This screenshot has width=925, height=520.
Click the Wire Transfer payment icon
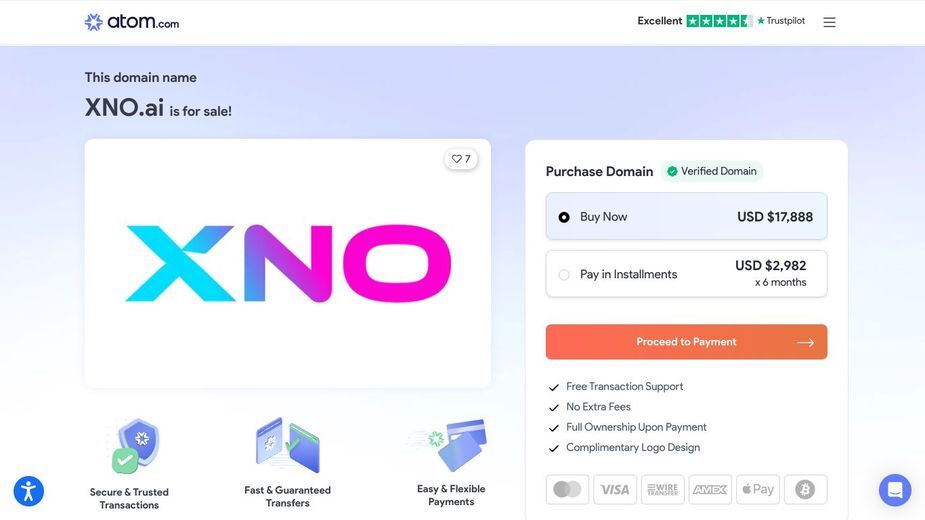[x=662, y=489]
